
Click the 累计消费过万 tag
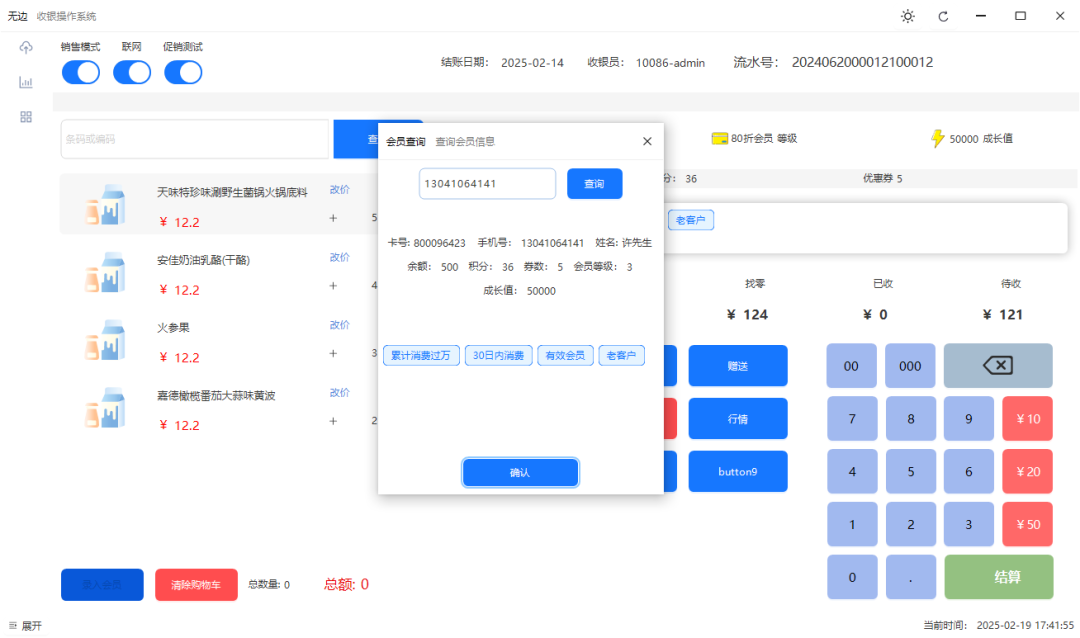point(421,356)
